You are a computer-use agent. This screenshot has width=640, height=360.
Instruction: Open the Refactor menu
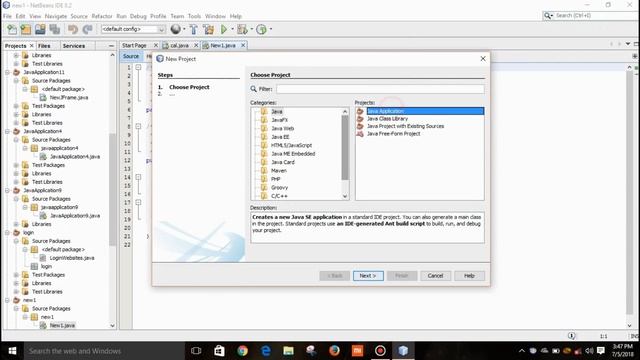[102, 16]
